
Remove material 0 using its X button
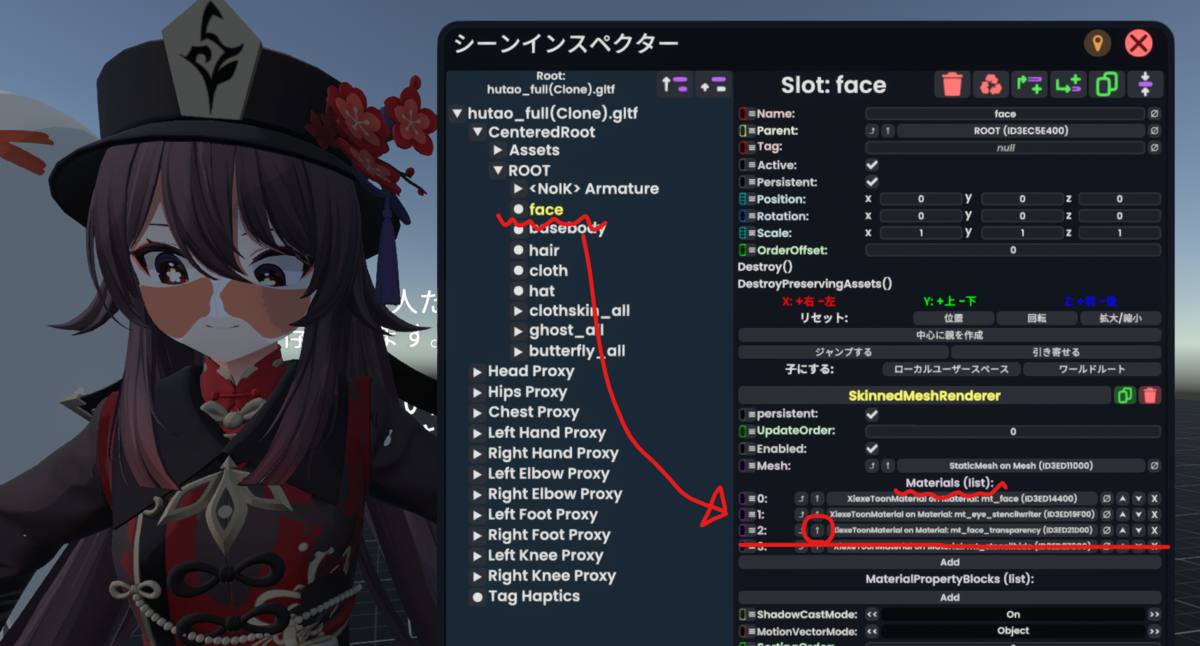[x=1154, y=498]
